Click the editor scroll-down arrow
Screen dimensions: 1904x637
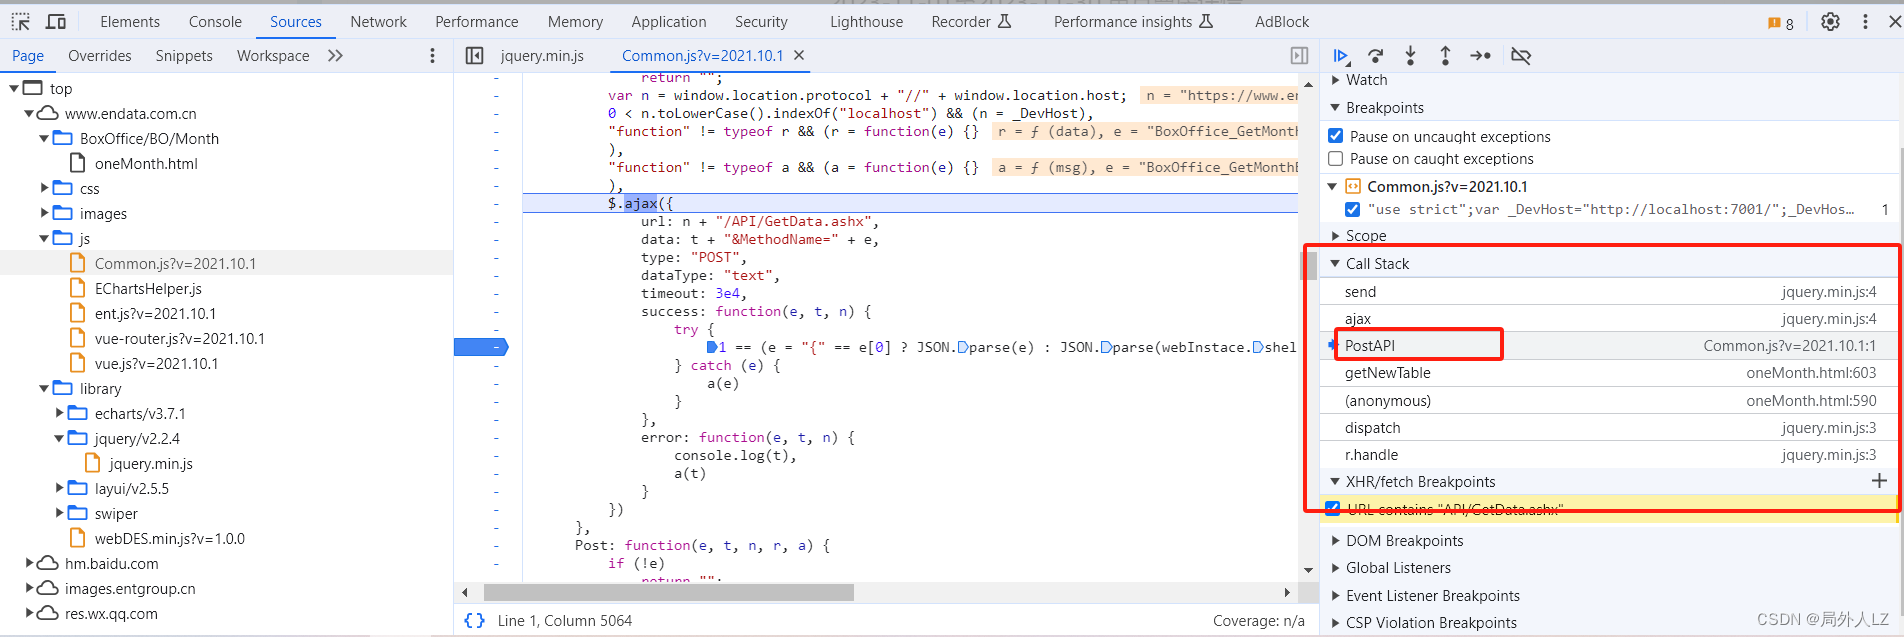pyautogui.click(x=1308, y=570)
